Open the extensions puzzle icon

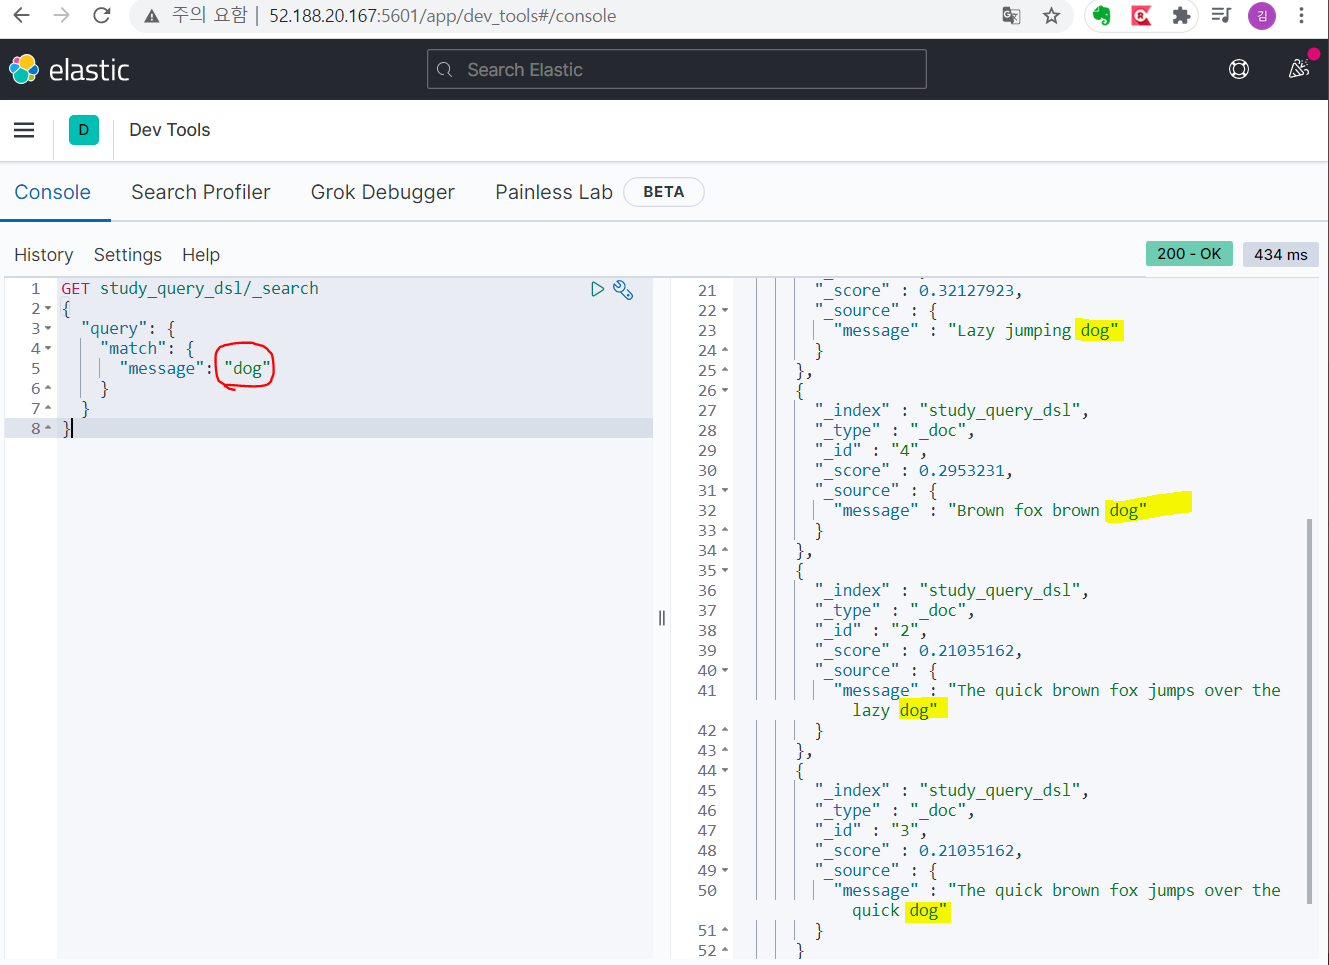point(1181,15)
